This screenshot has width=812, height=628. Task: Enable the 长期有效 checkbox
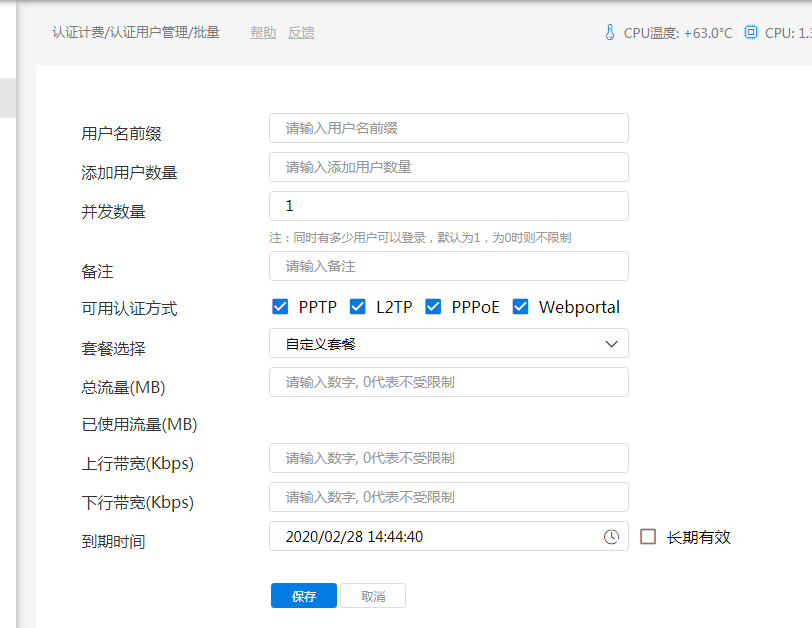[648, 537]
